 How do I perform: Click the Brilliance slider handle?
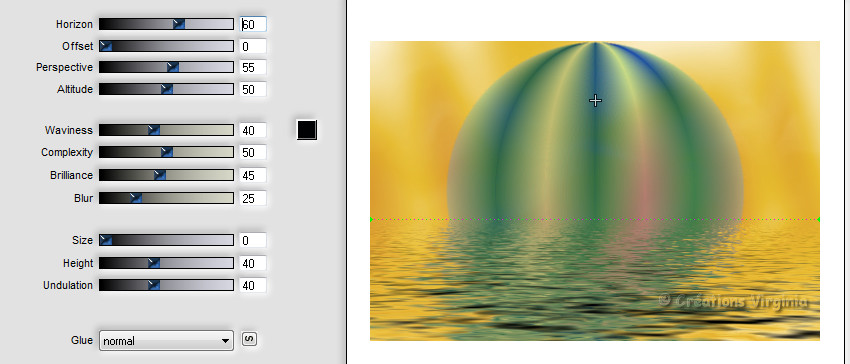pyautogui.click(x=160, y=175)
